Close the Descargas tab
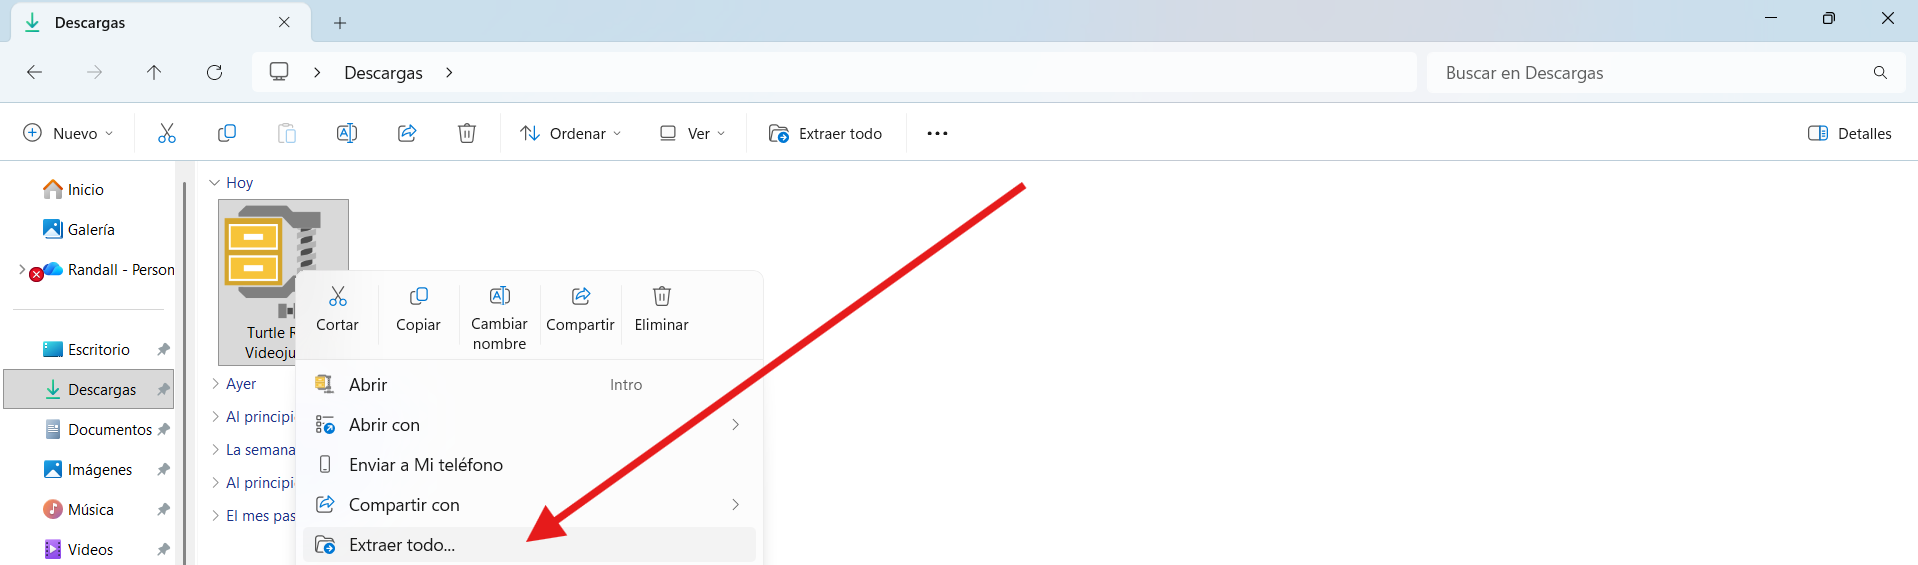This screenshot has width=1918, height=565. pos(284,22)
